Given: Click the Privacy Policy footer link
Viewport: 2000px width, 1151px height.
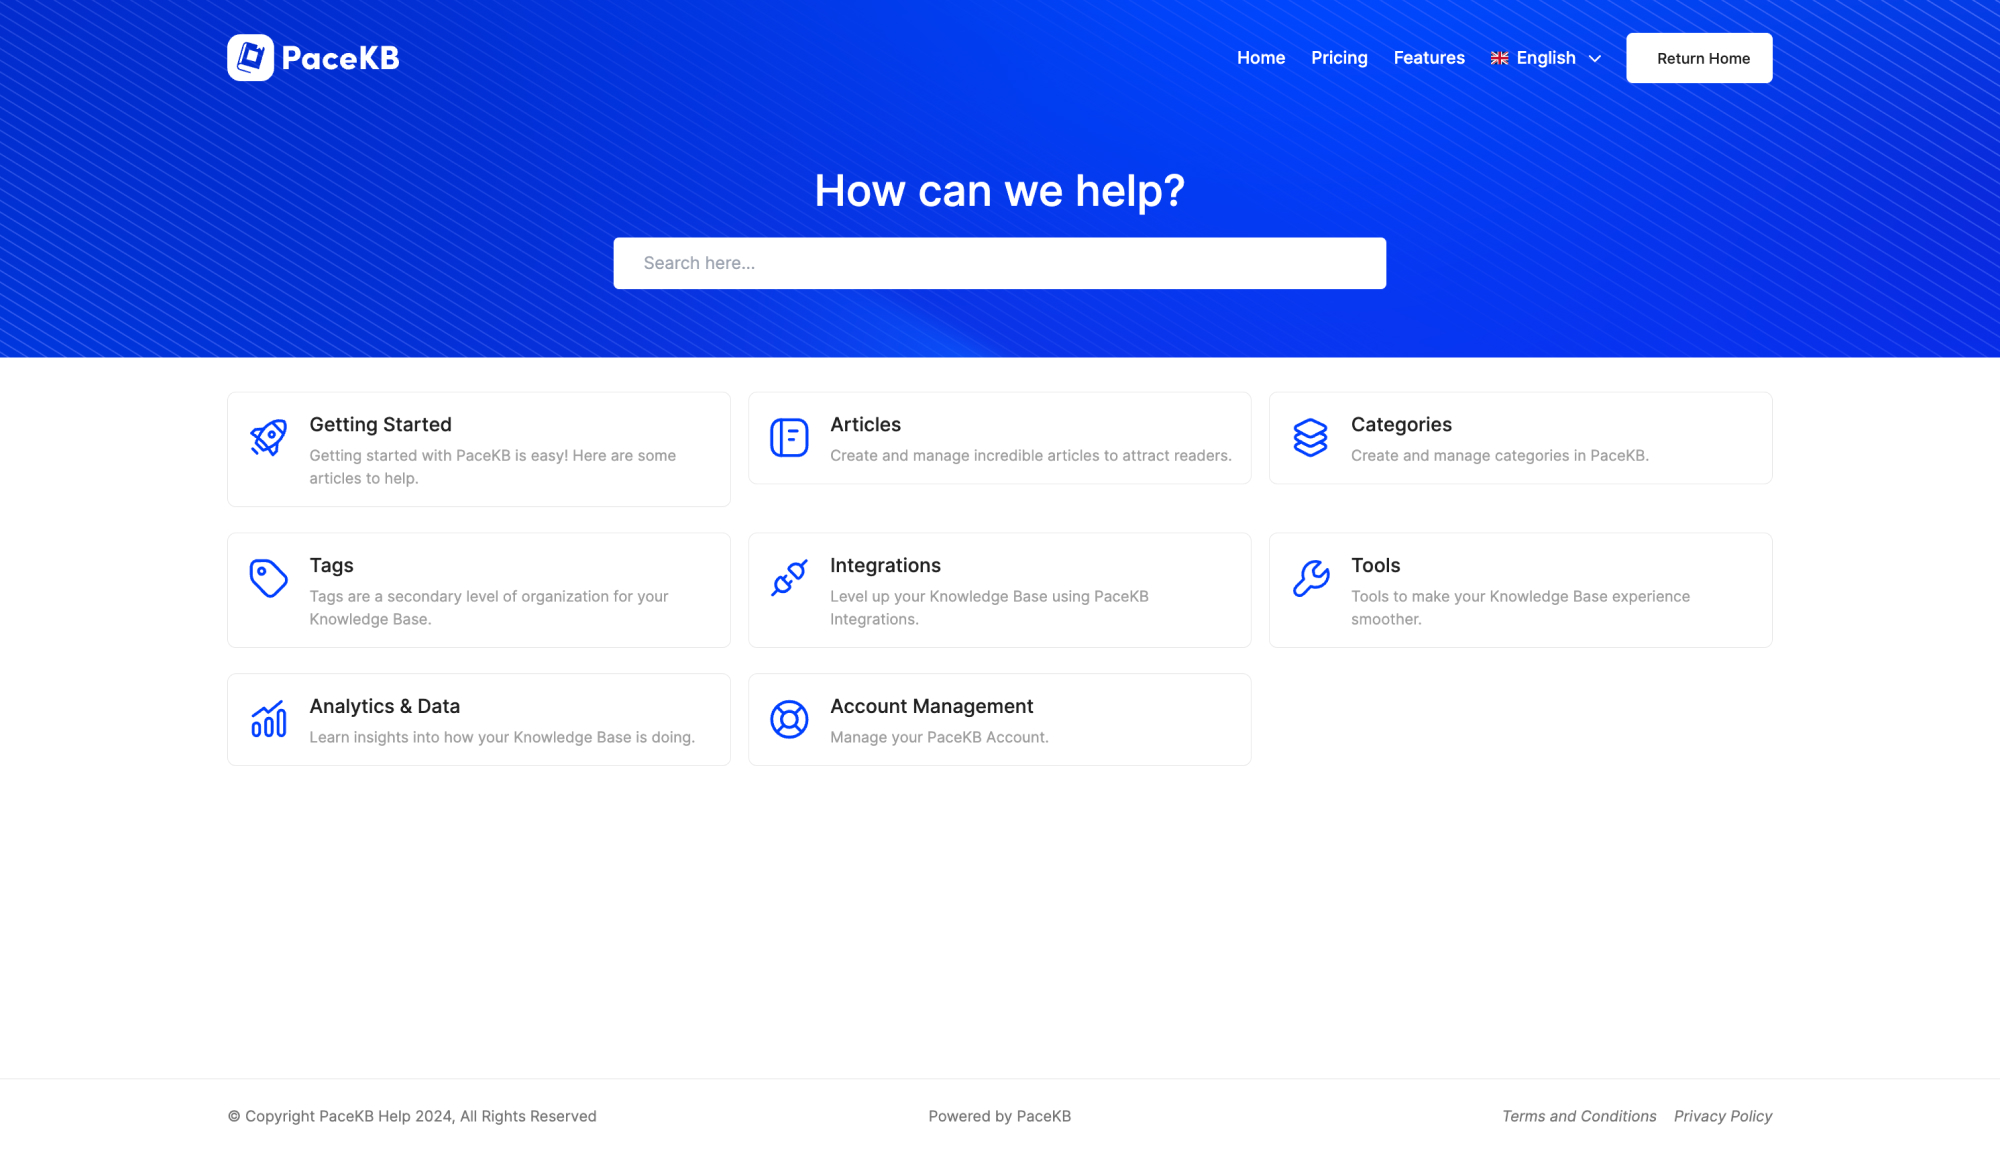Looking at the screenshot, I should 1721,1114.
